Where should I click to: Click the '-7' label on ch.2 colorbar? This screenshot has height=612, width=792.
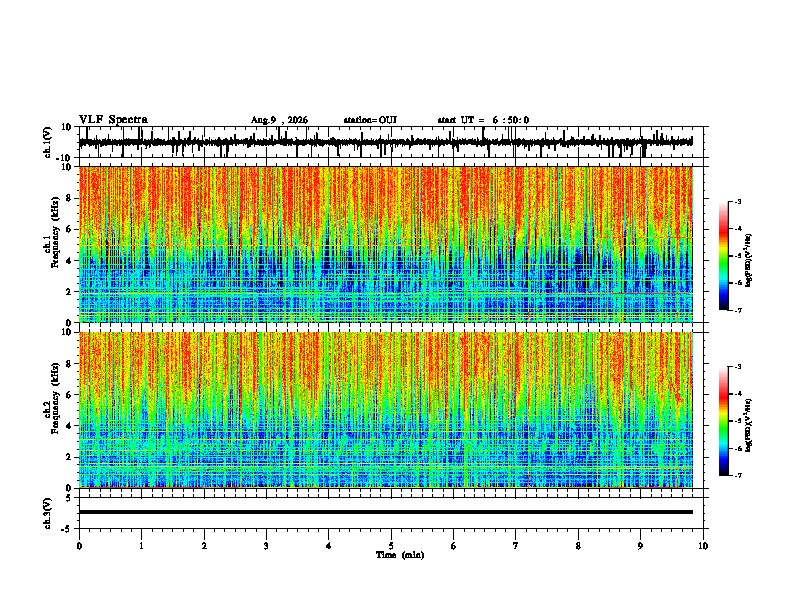[738, 475]
